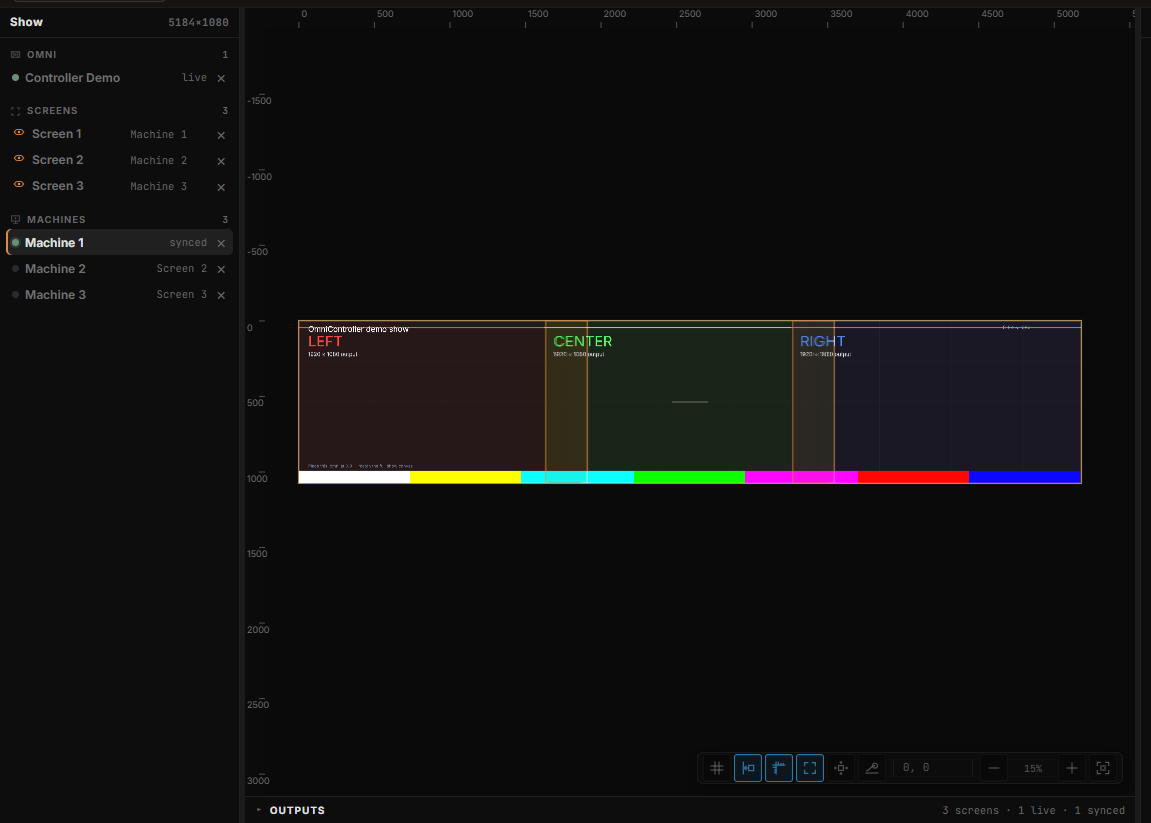Click the 5184×1080 resolution label
Image resolution: width=1151 pixels, height=823 pixels.
coord(198,23)
